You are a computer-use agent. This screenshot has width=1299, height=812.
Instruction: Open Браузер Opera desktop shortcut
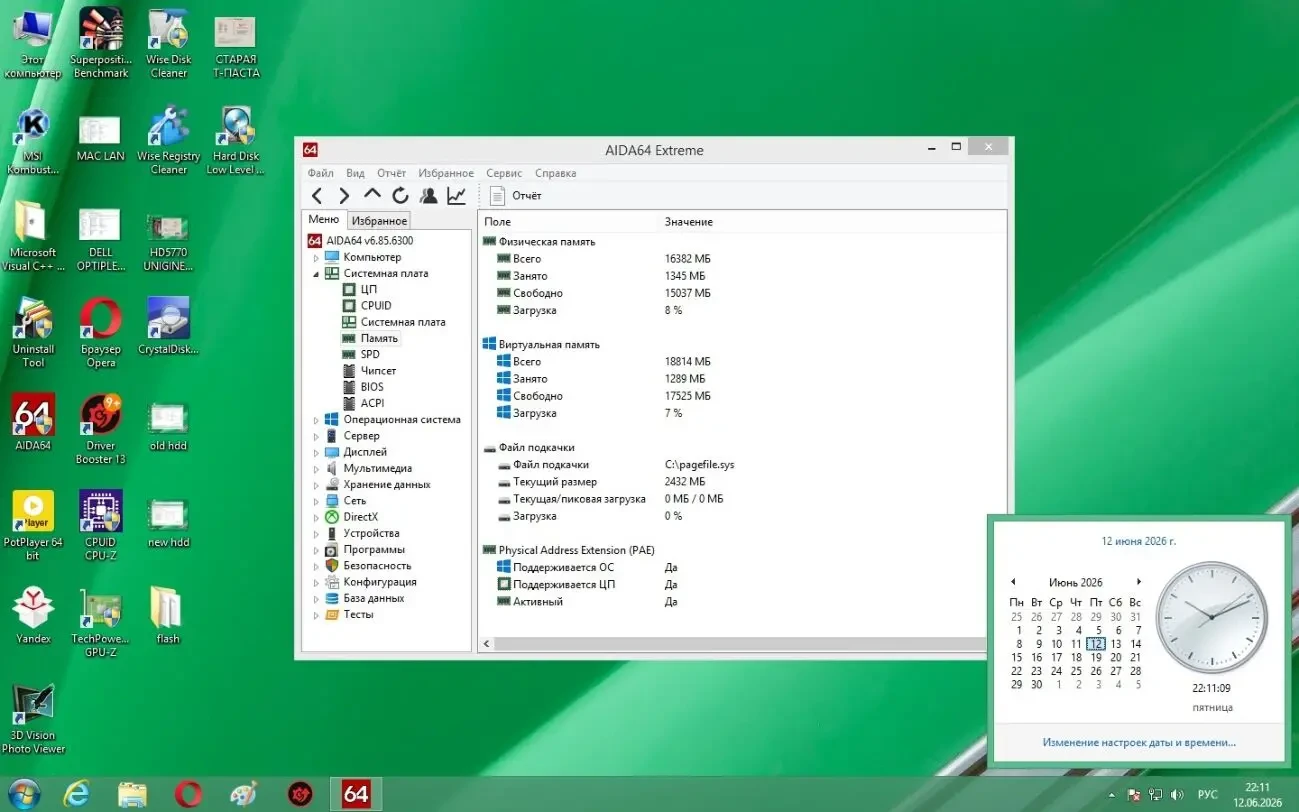coord(101,333)
